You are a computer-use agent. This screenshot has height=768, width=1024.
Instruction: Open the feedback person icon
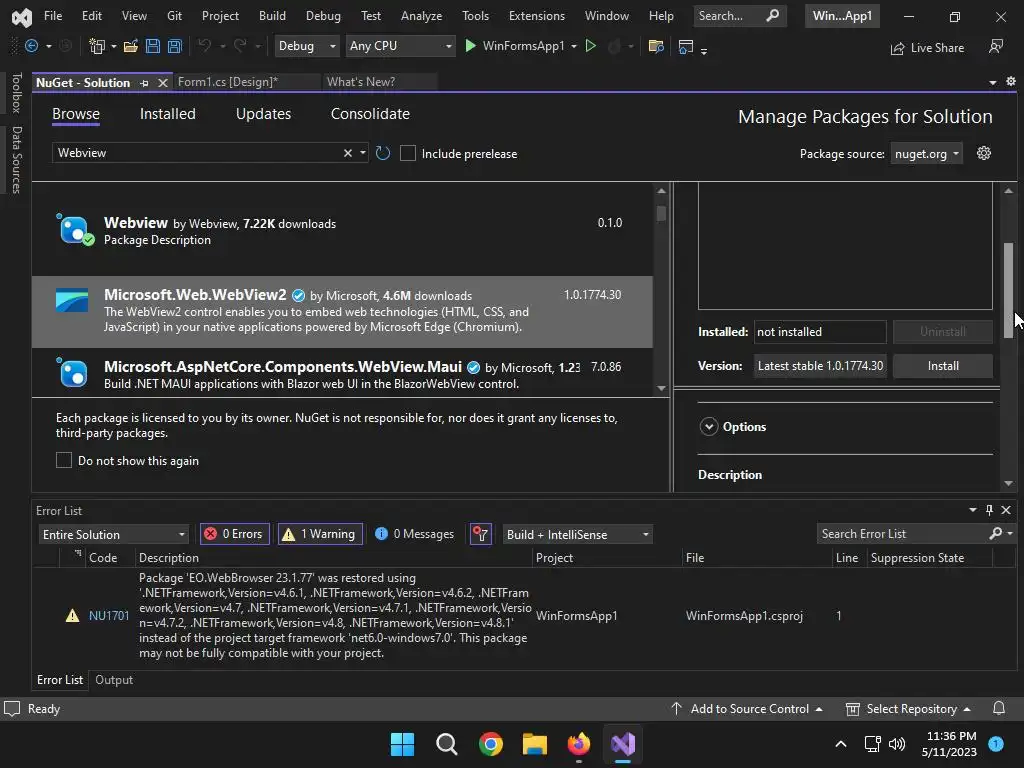click(996, 46)
